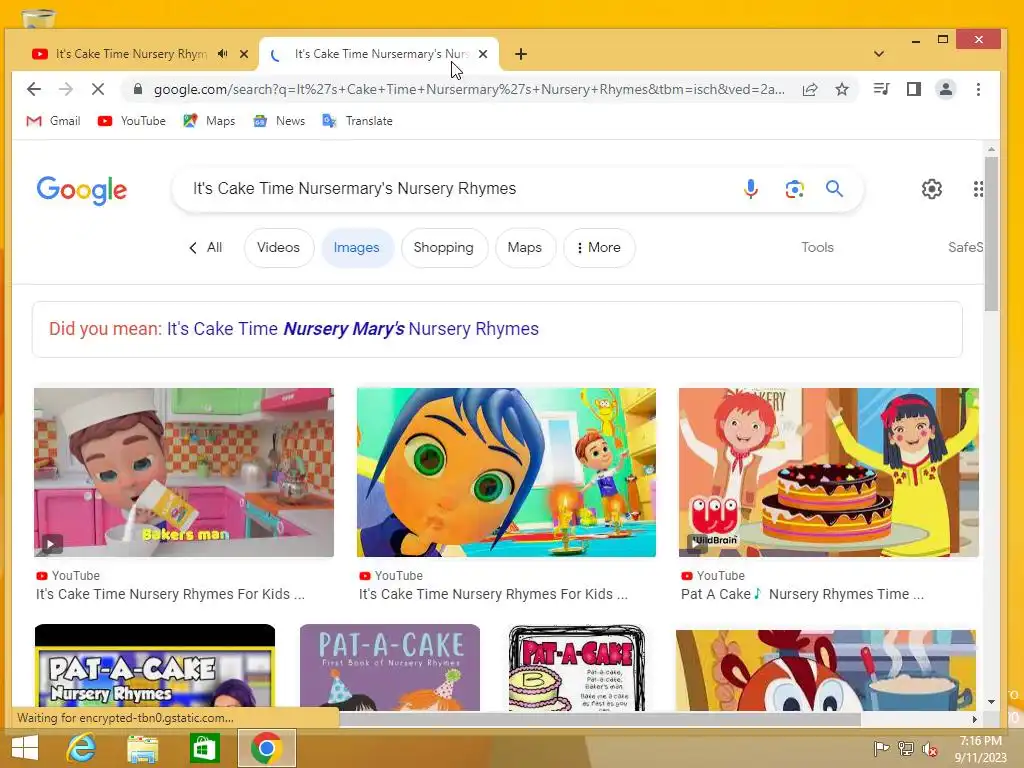Click the horizontal scrollbar right arrow
Screen dimensions: 1024x768
point(974,719)
